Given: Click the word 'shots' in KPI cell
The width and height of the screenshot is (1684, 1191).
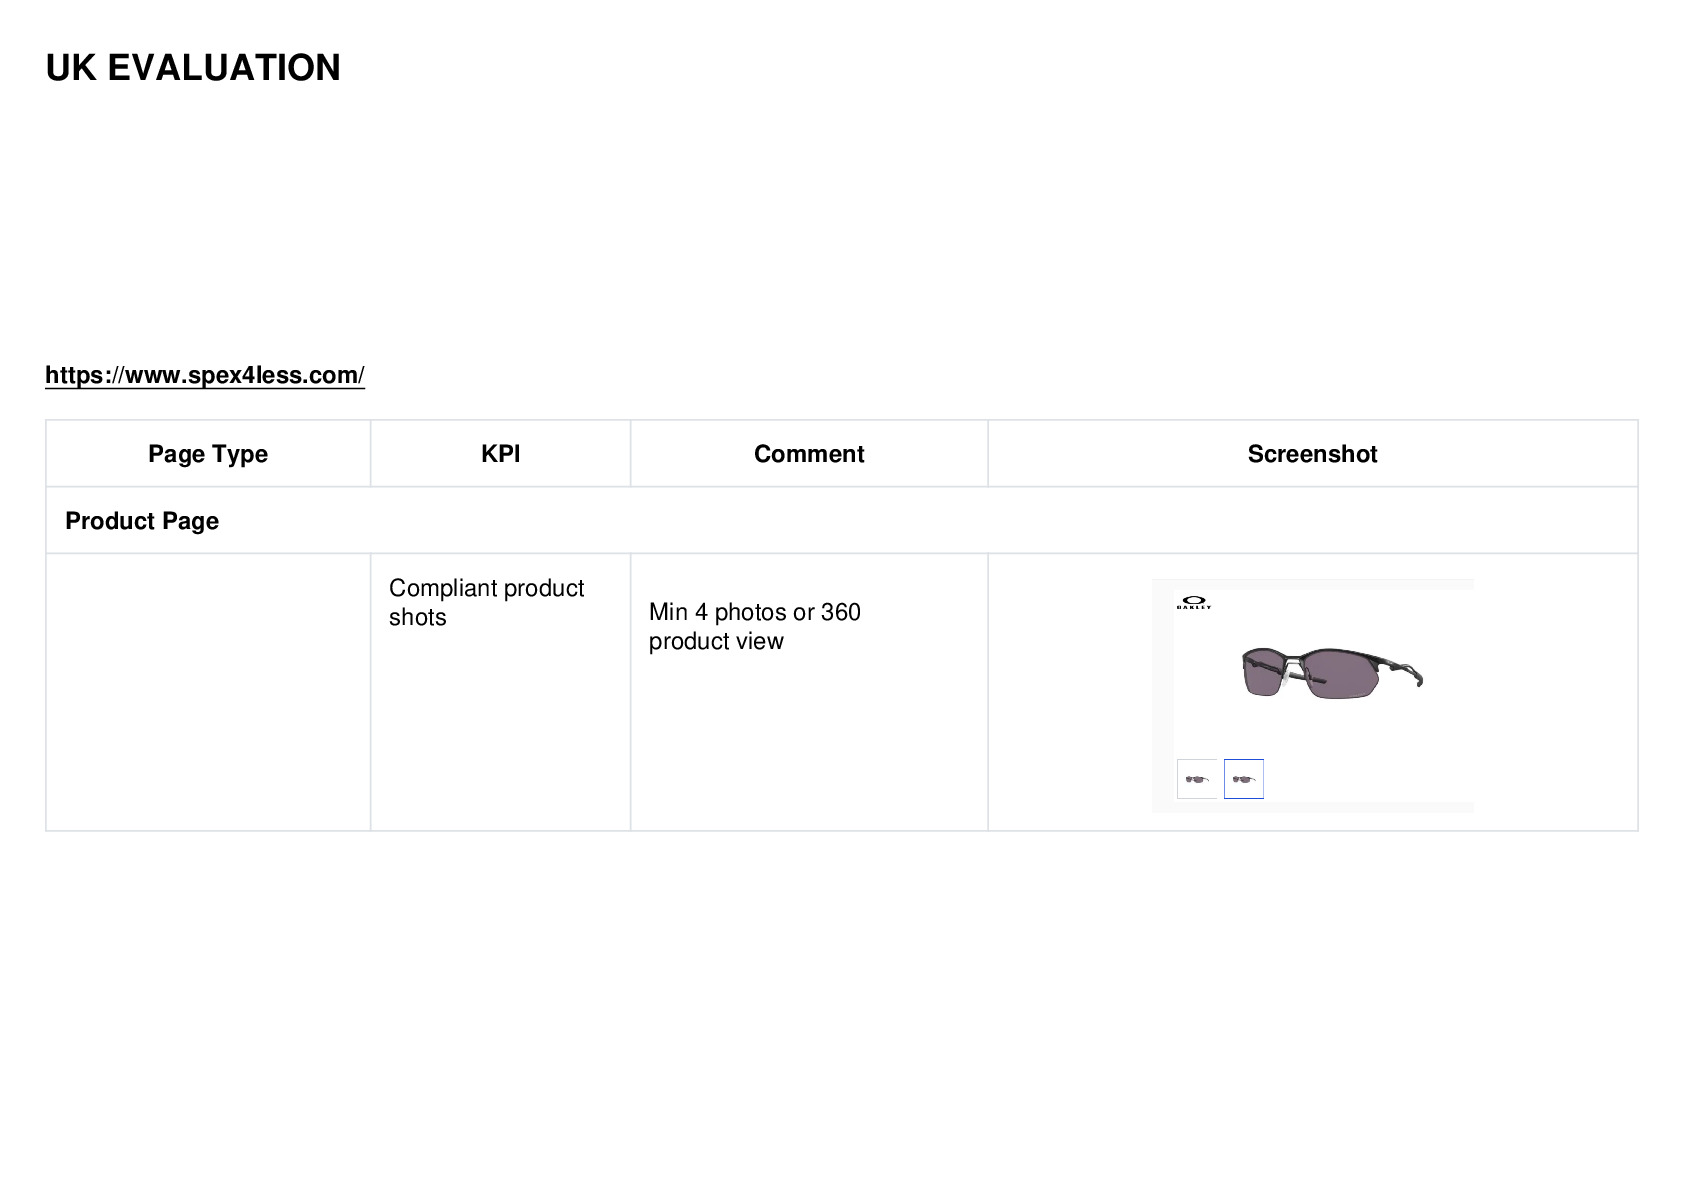Looking at the screenshot, I should click(418, 617).
